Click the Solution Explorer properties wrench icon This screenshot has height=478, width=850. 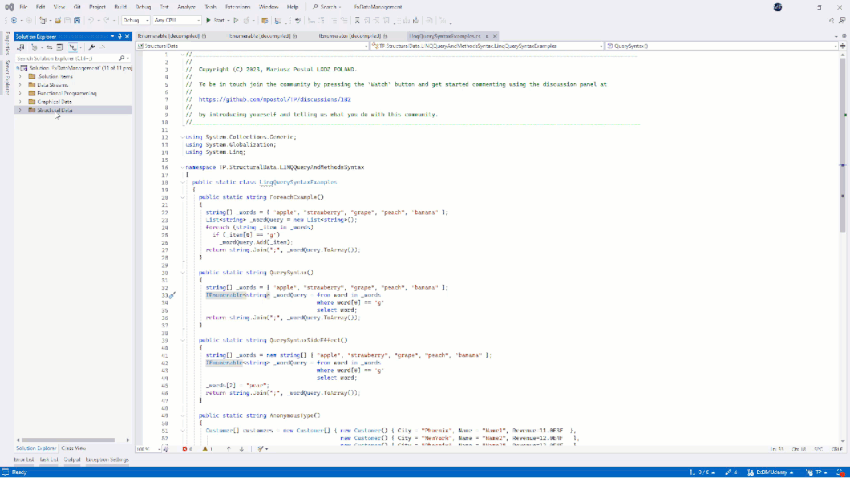pos(91,47)
